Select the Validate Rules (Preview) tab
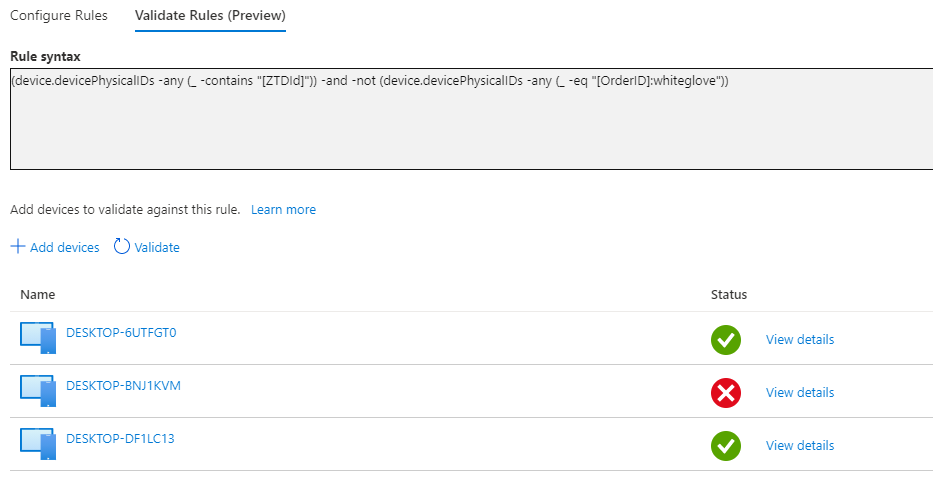The width and height of the screenshot is (933, 498). [x=210, y=16]
